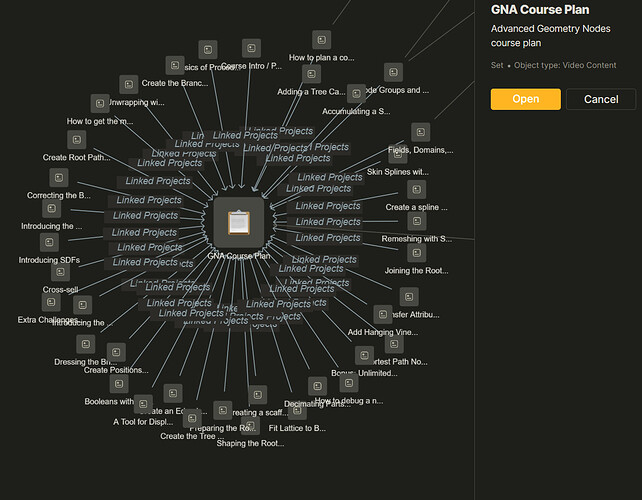This screenshot has width=642, height=500.
Task: Click the 'GNA Course Plan' label under center node
Action: coord(239,256)
